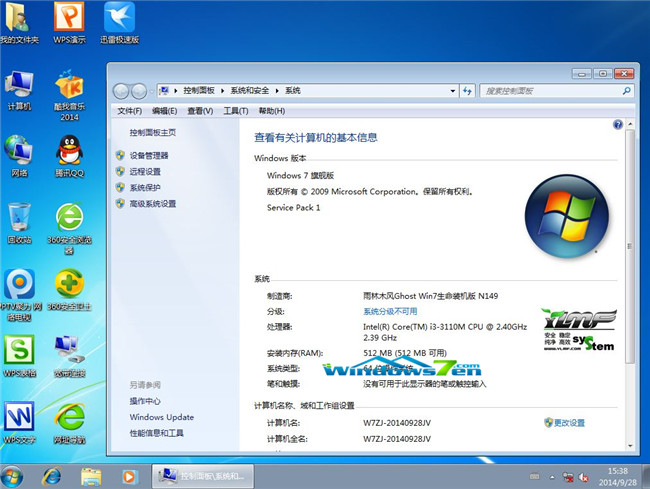Click the Forward navigation button

coord(139,91)
